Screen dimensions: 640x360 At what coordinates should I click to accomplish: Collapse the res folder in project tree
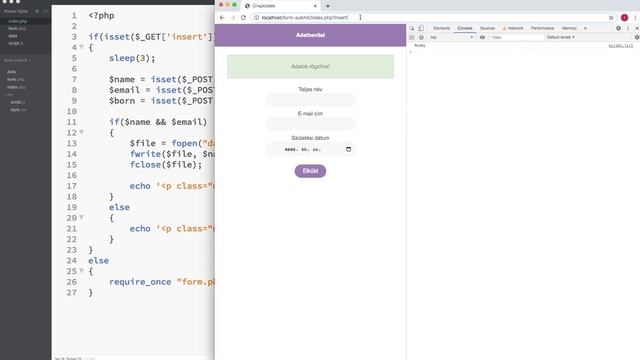[x=9, y=95]
